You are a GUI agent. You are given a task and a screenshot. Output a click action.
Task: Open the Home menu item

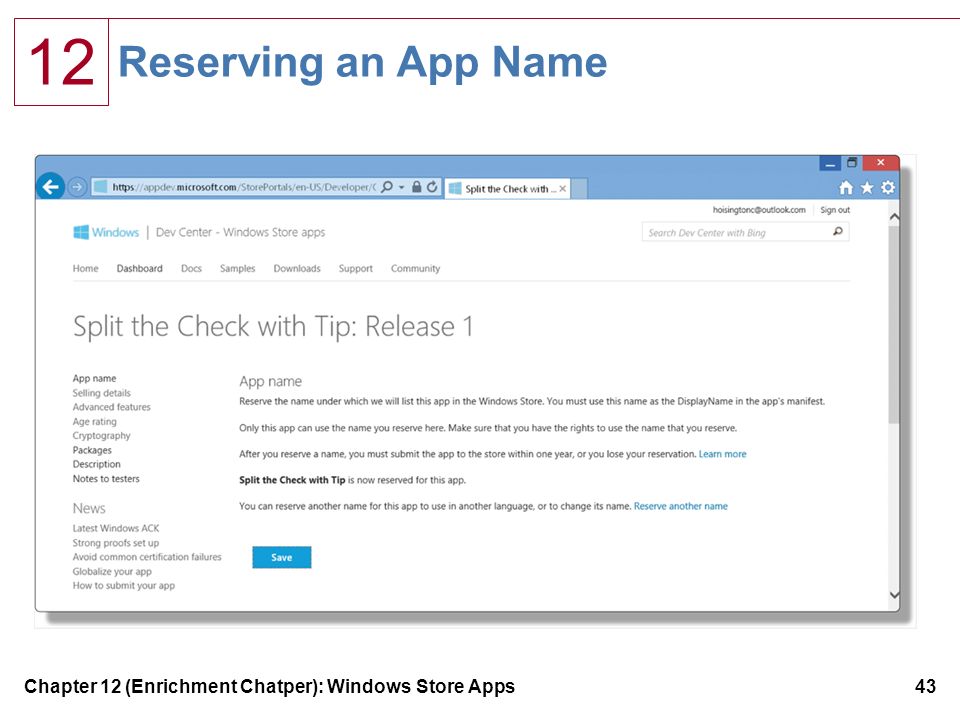point(86,268)
